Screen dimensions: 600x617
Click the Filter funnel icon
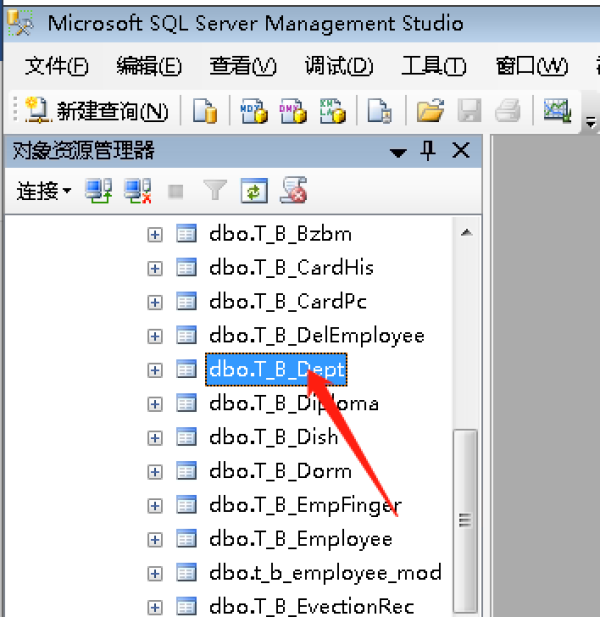215,190
